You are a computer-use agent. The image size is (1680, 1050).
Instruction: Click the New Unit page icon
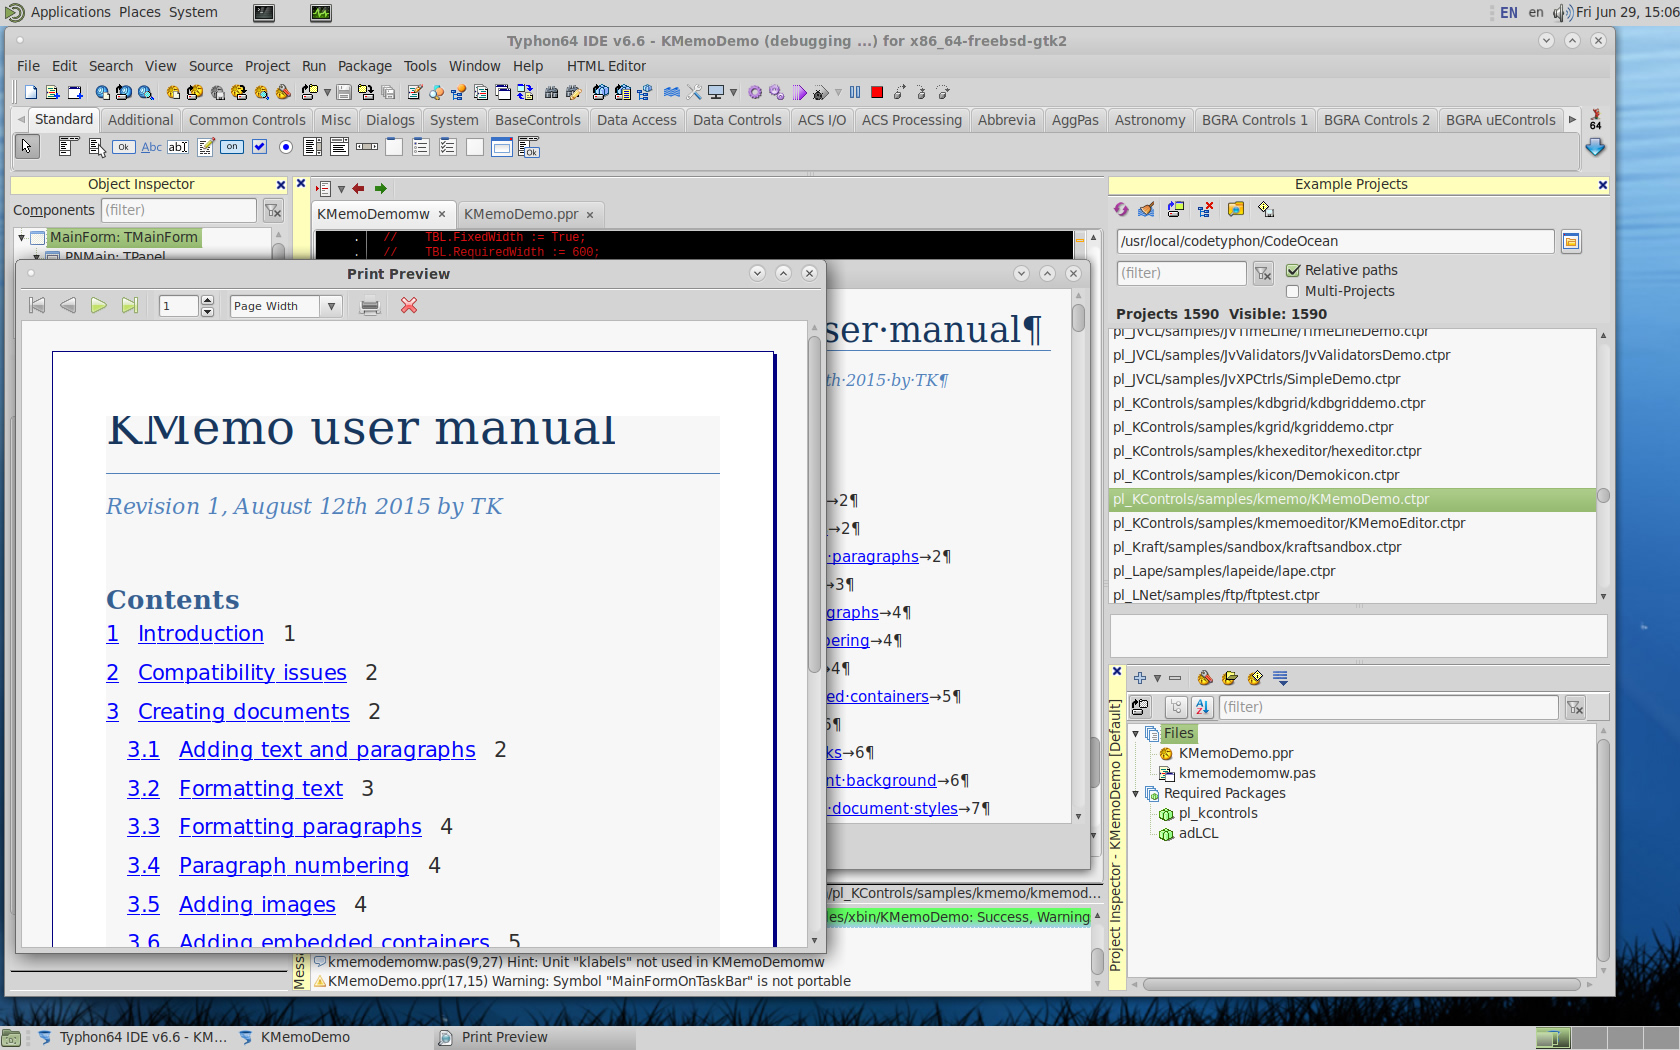[31, 92]
